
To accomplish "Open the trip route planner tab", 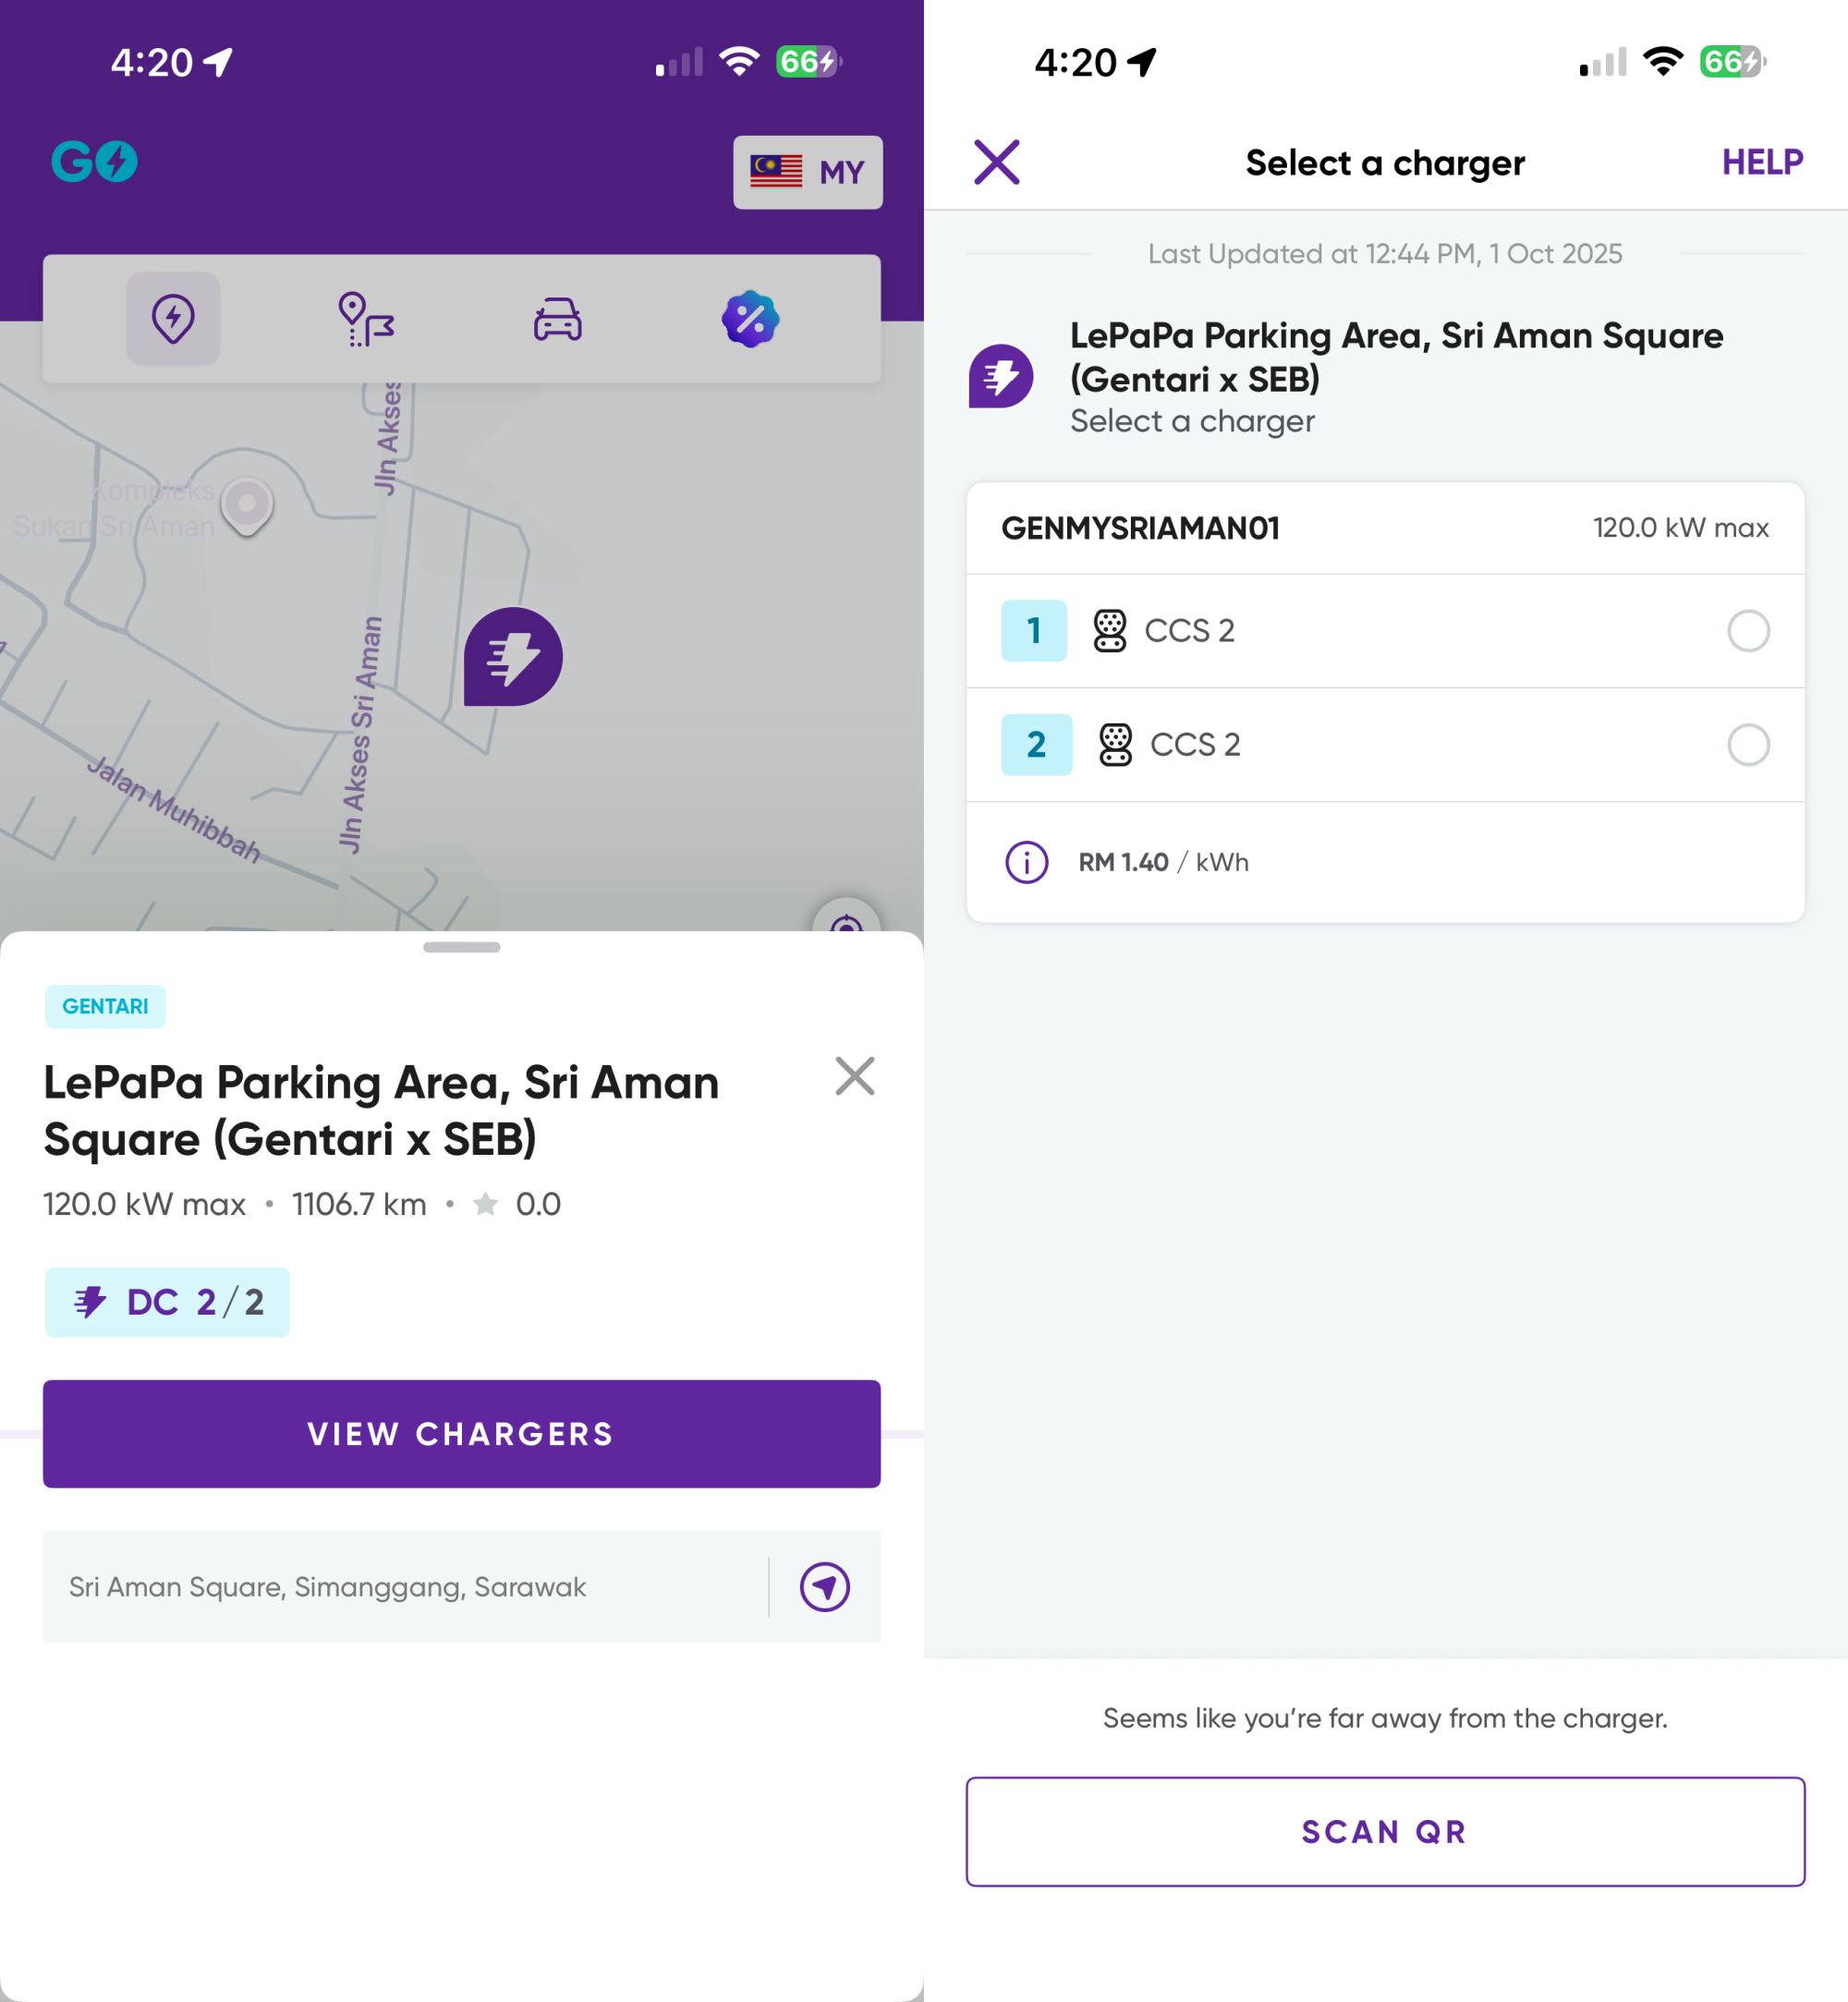I will click(x=366, y=319).
